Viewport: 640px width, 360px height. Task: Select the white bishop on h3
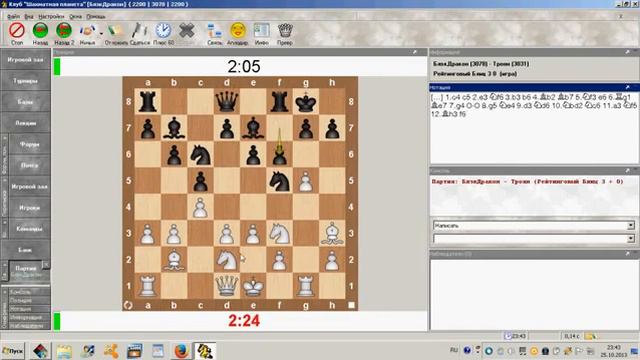pos(332,233)
